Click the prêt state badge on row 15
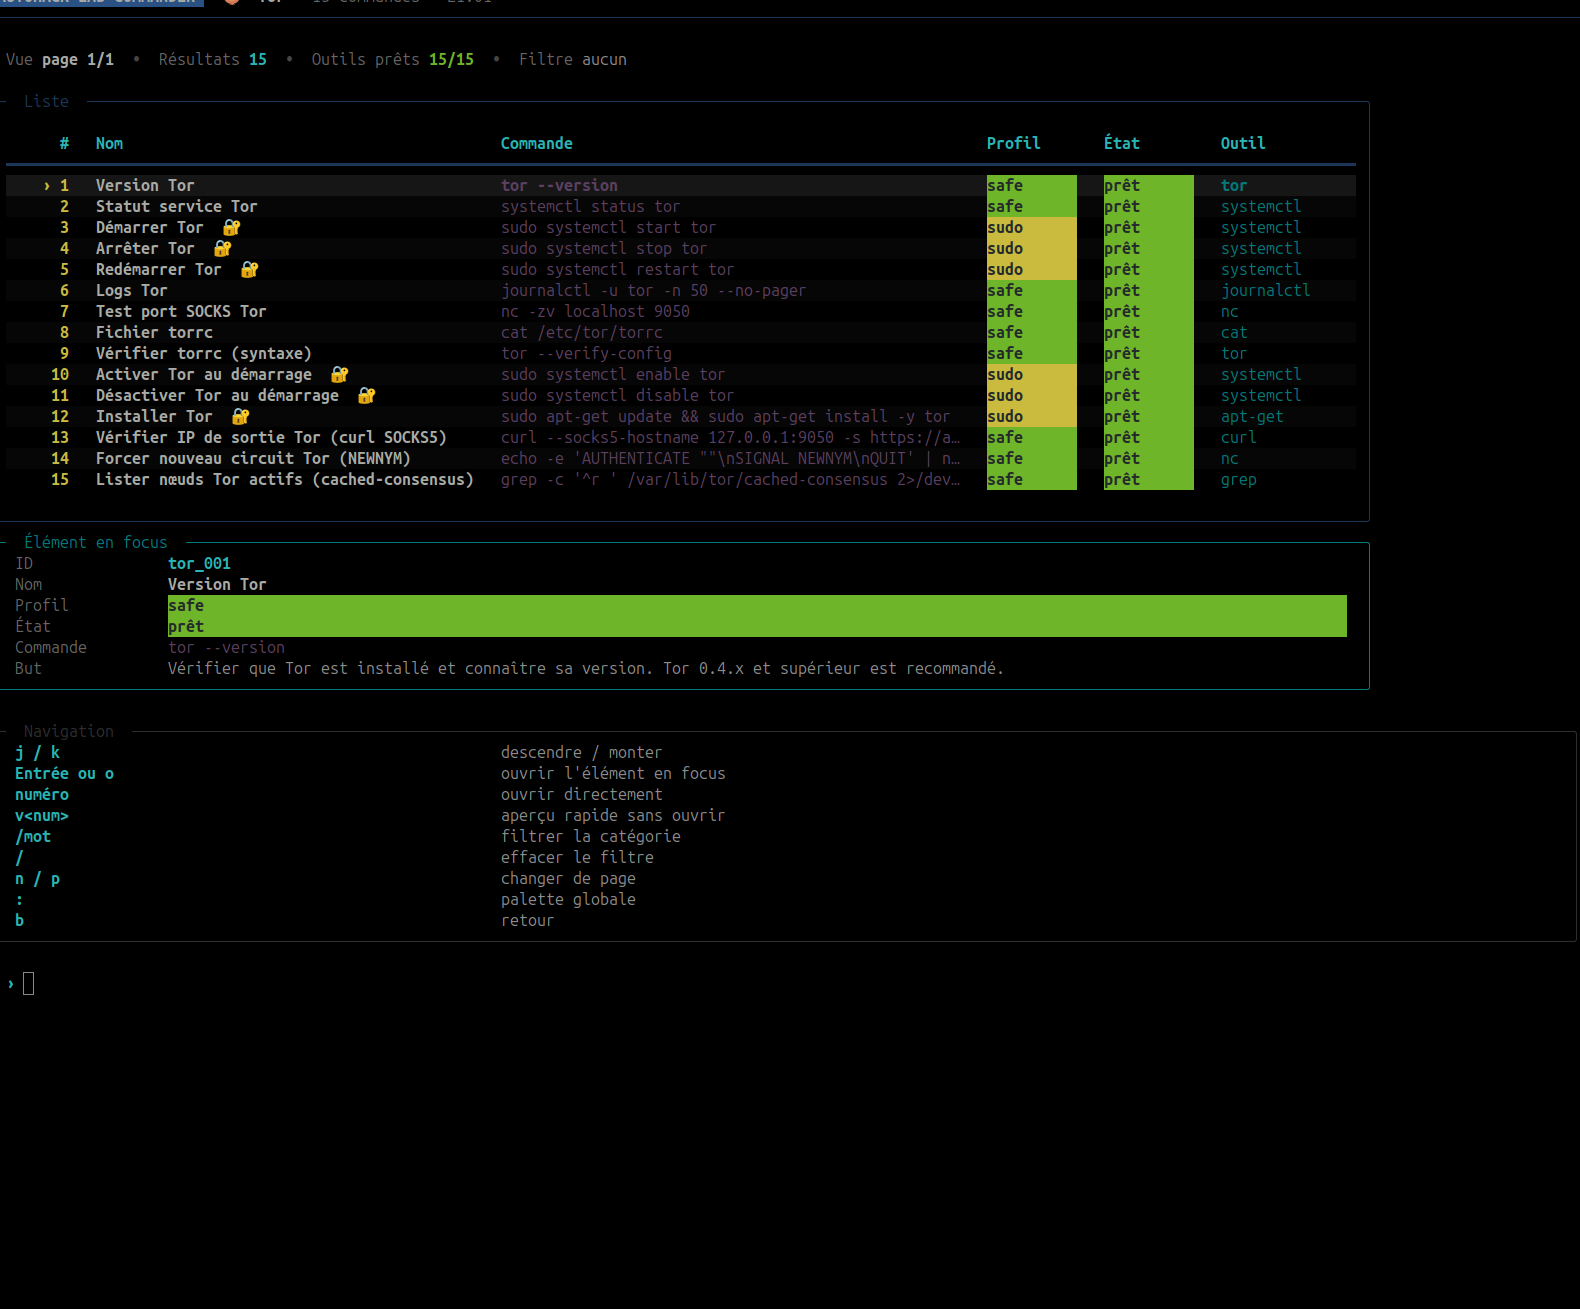The width and height of the screenshot is (1580, 1309). point(1148,479)
